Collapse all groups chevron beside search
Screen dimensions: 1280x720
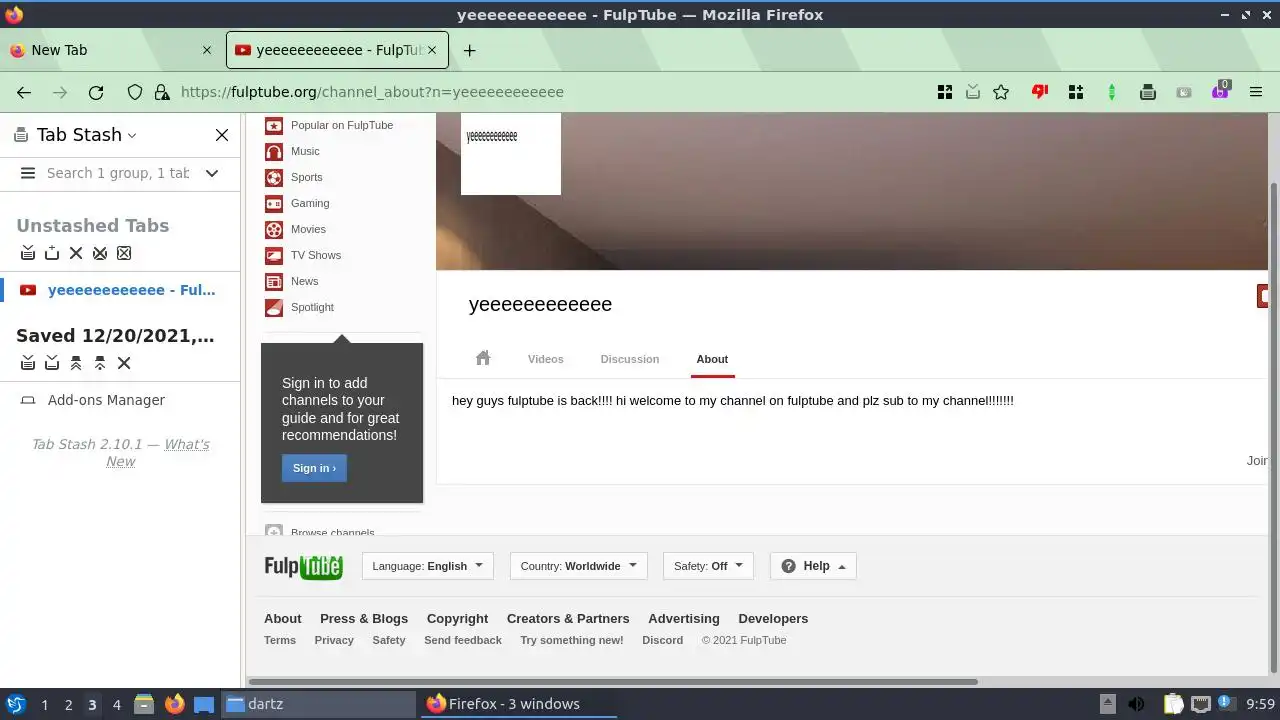[212, 173]
